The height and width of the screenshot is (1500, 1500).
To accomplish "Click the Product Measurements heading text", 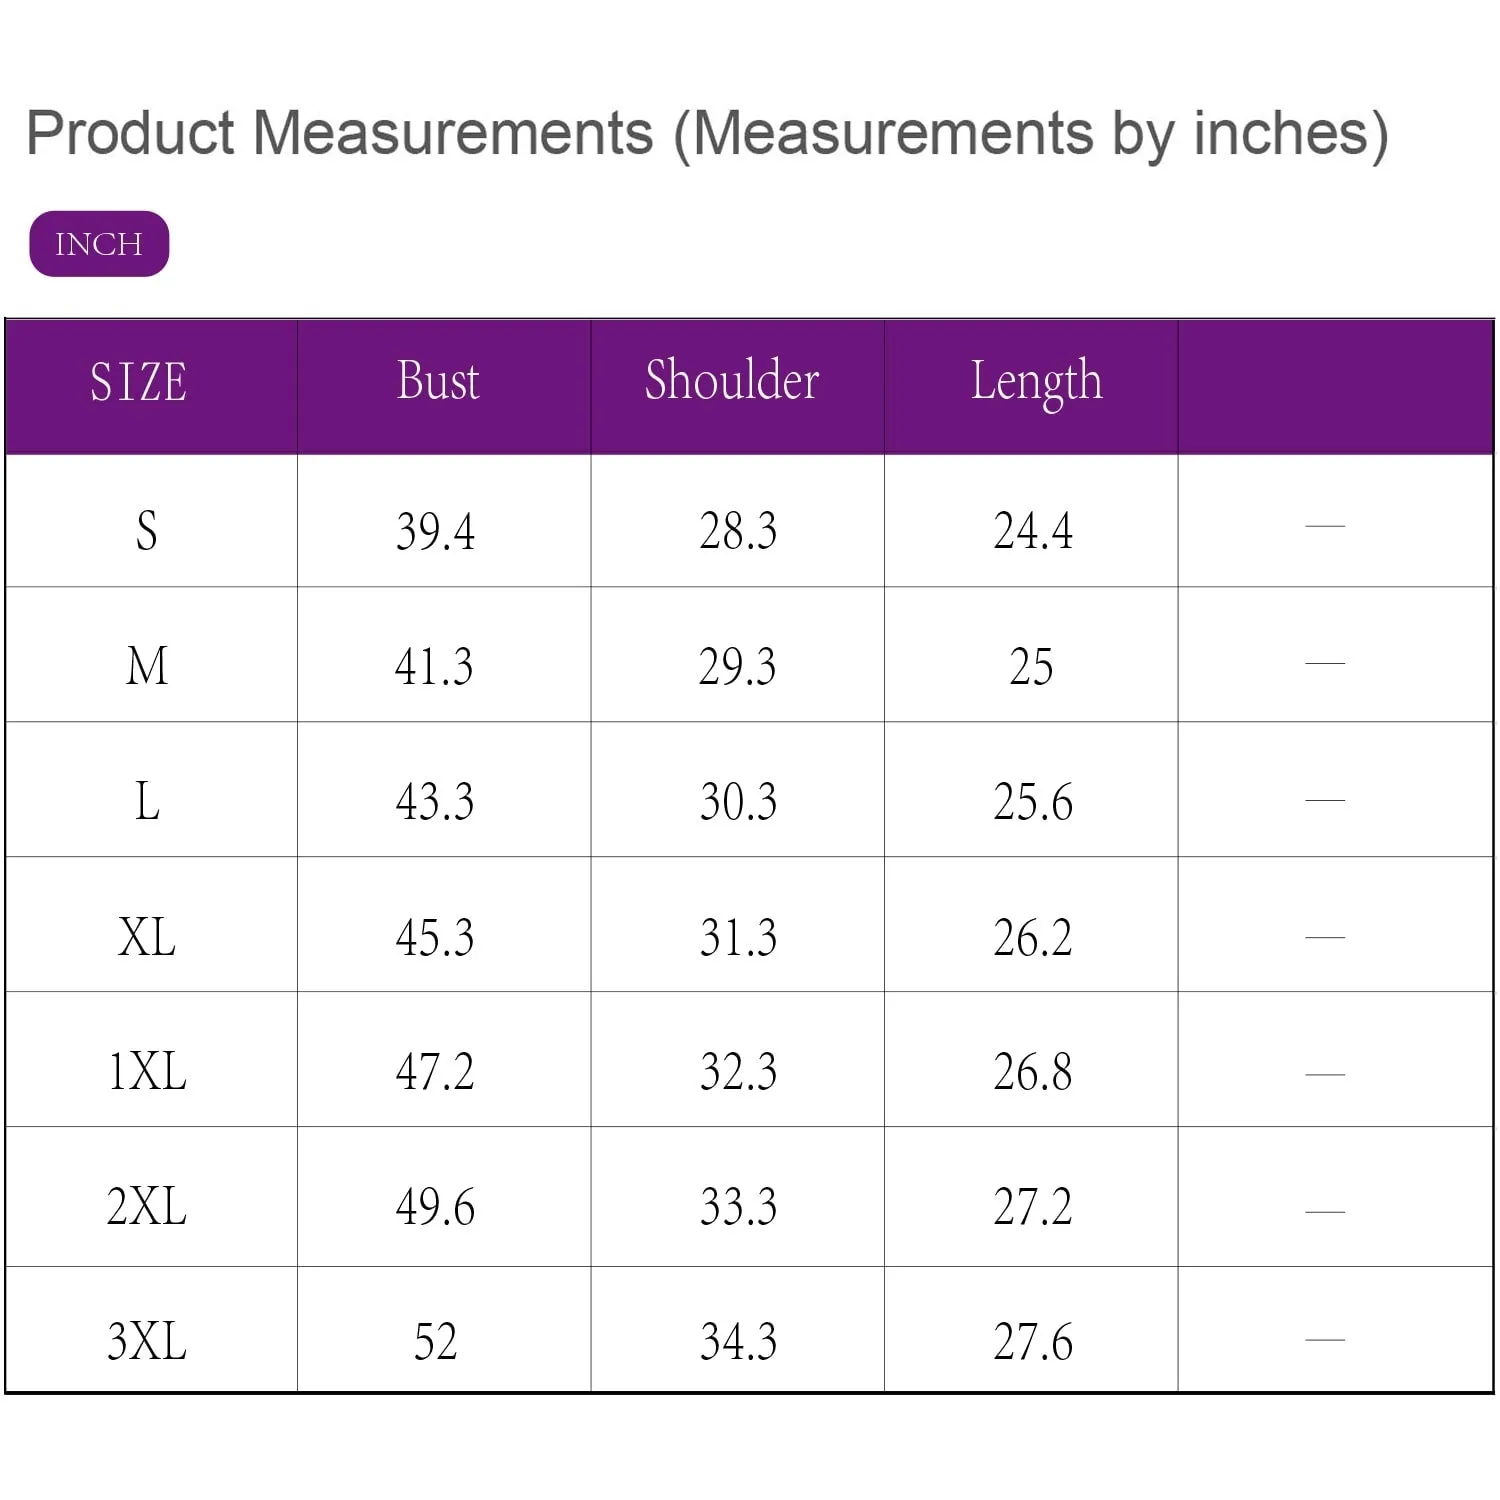I will coord(706,133).
